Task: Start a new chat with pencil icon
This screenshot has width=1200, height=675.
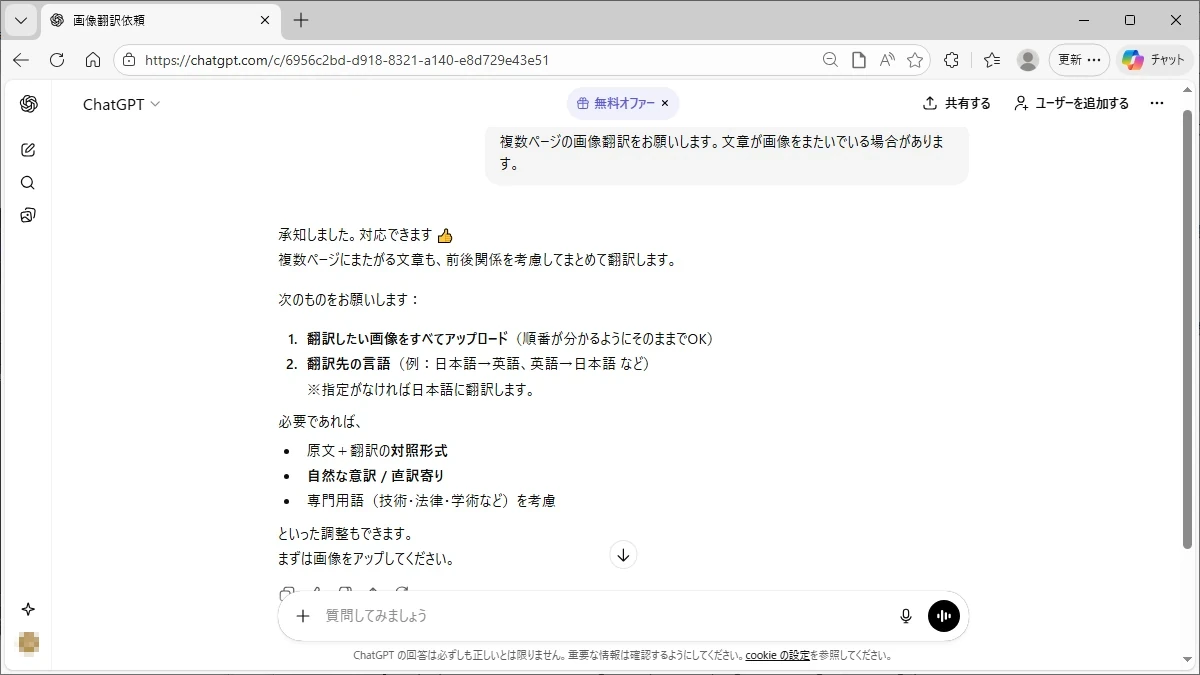Action: click(28, 150)
